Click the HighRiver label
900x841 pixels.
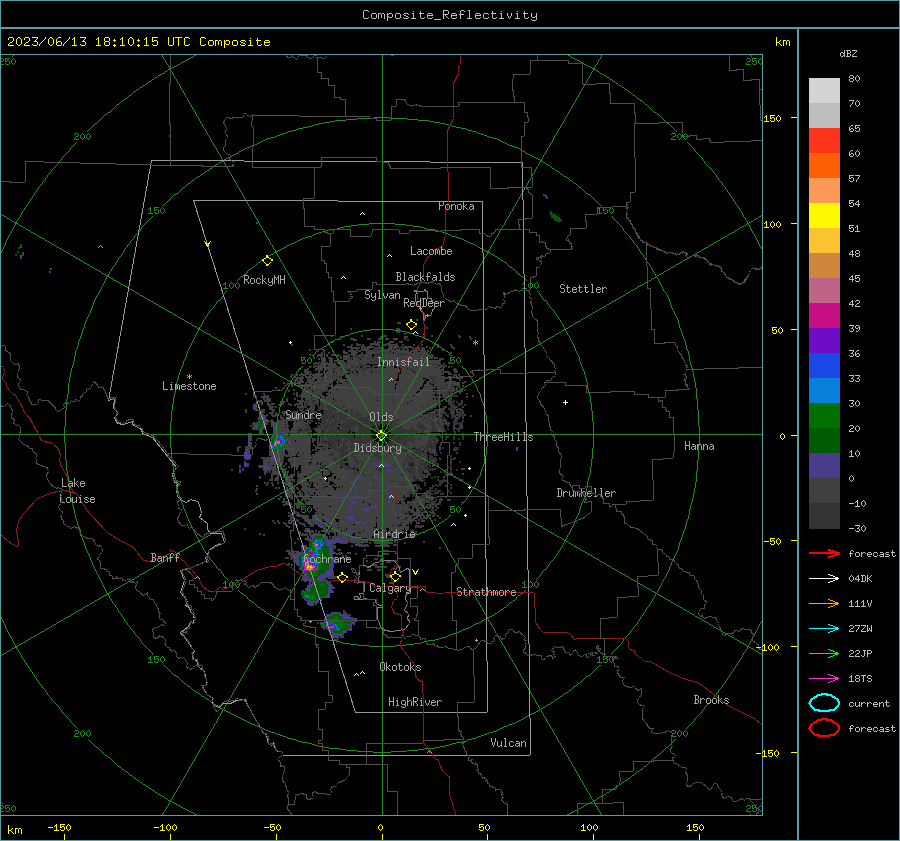click(x=415, y=702)
